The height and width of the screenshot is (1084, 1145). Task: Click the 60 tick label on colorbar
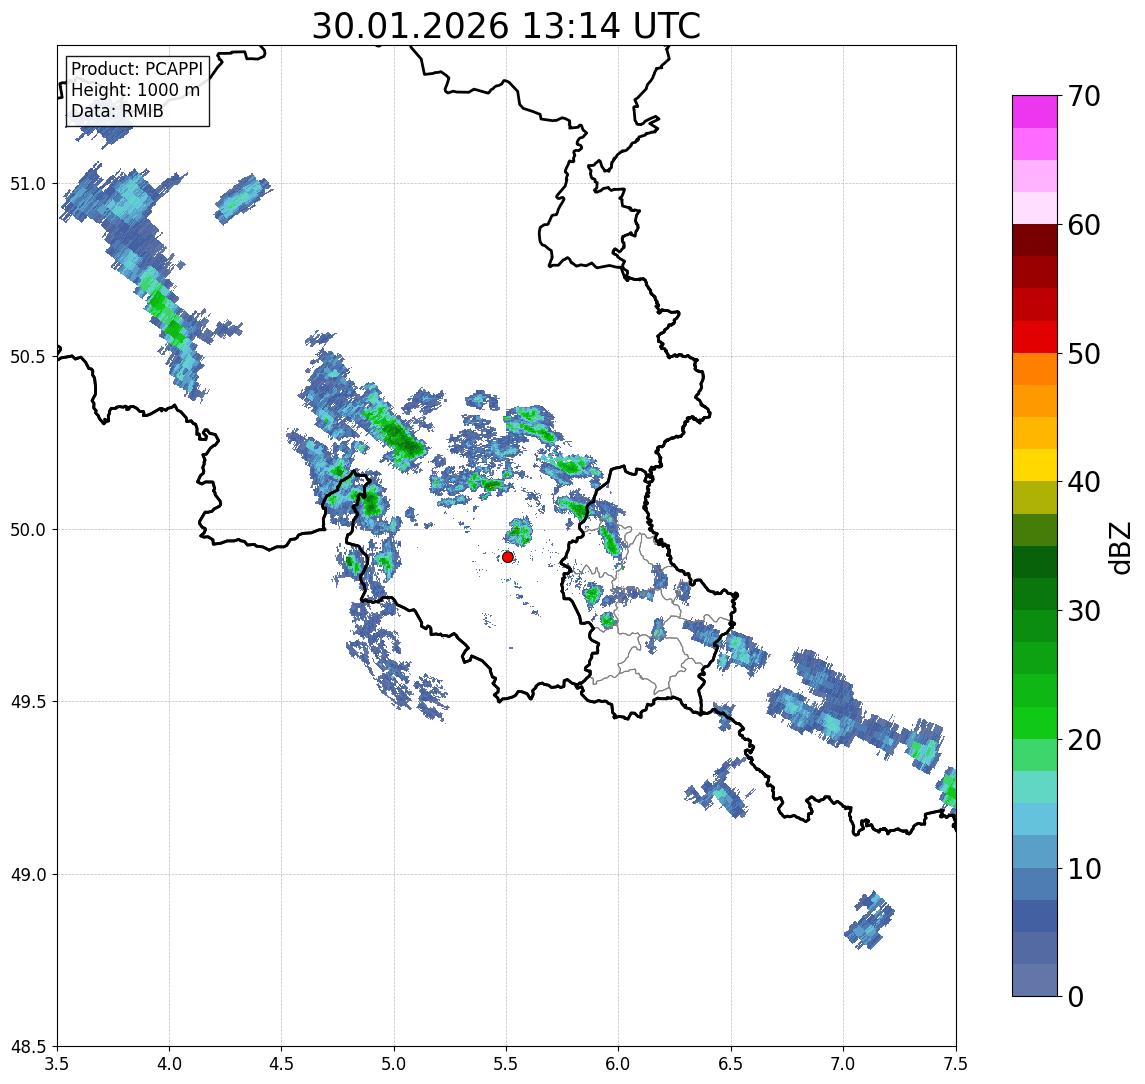pyautogui.click(x=1084, y=225)
